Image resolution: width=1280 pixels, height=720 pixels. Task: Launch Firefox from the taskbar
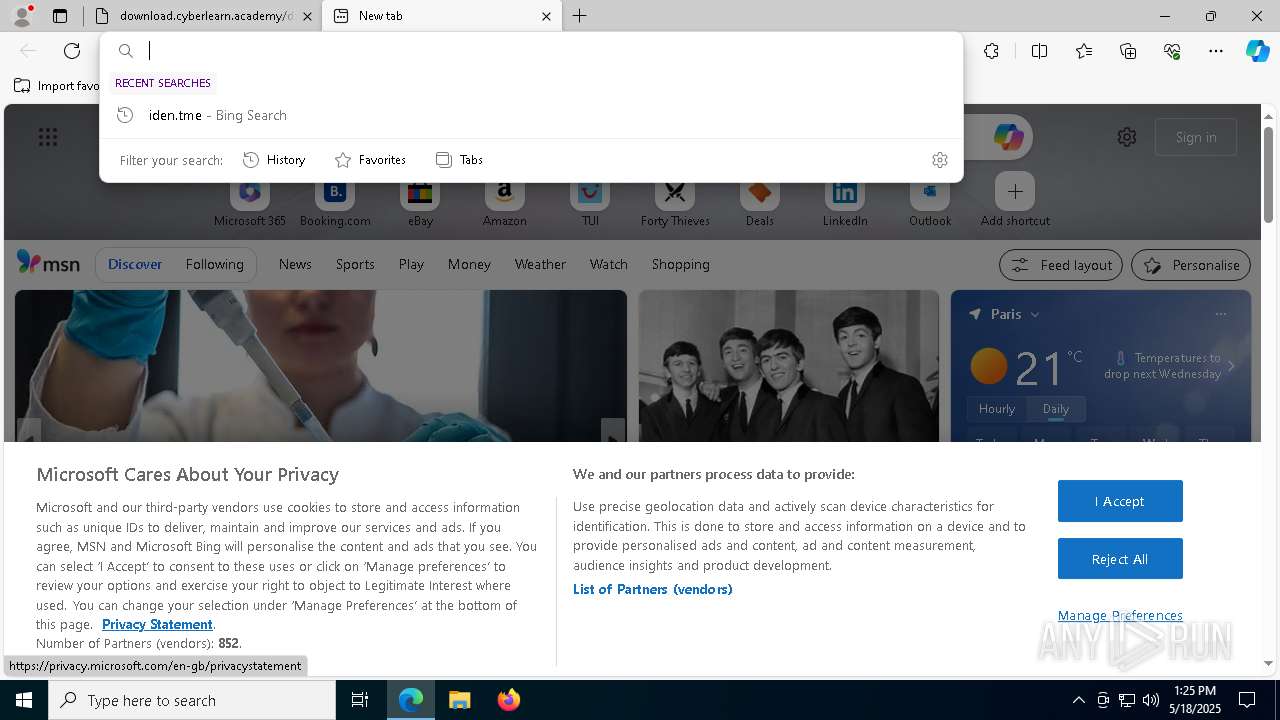pyautogui.click(x=509, y=700)
